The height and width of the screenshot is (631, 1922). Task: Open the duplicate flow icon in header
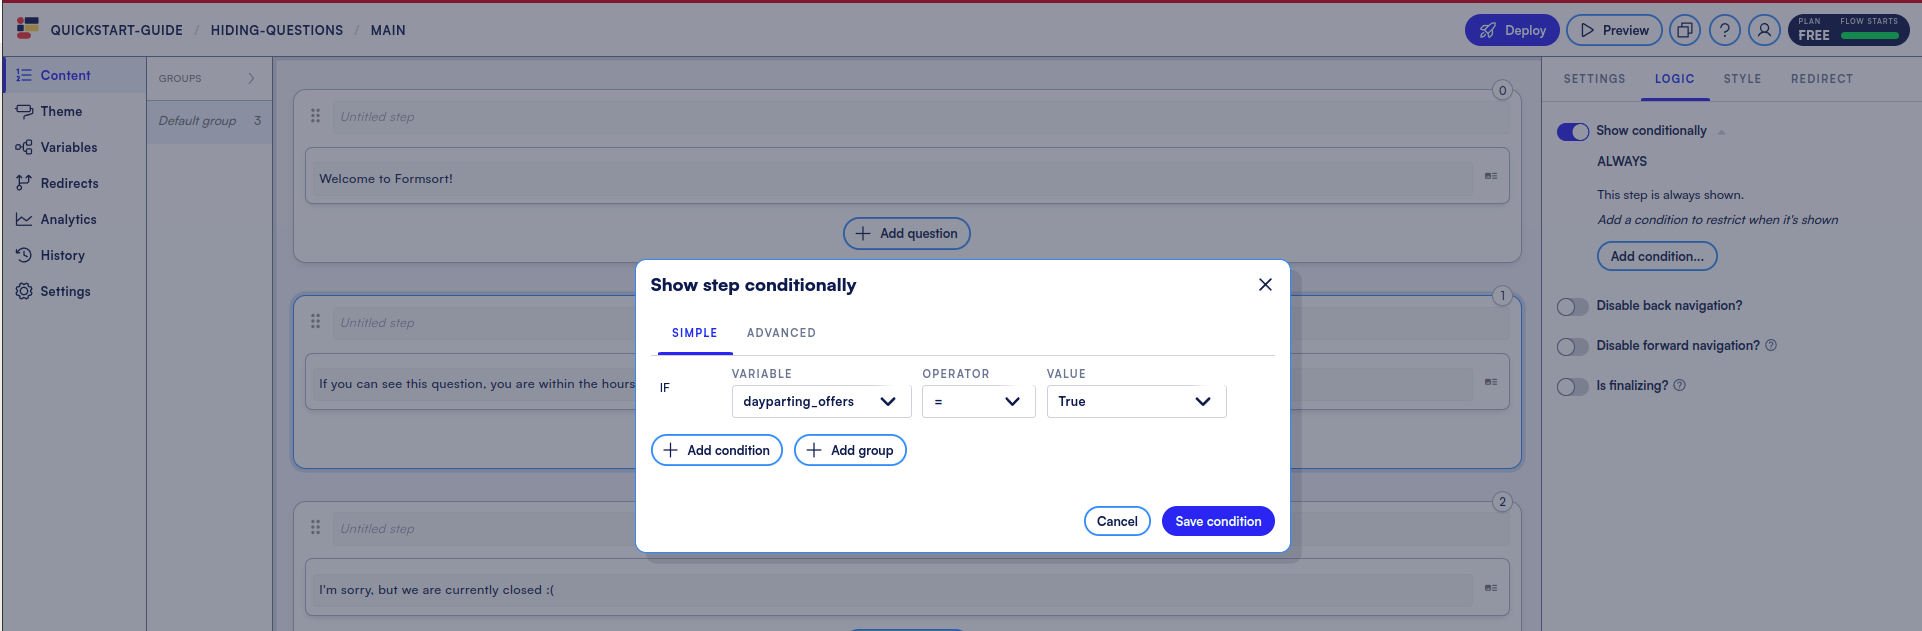click(x=1684, y=30)
